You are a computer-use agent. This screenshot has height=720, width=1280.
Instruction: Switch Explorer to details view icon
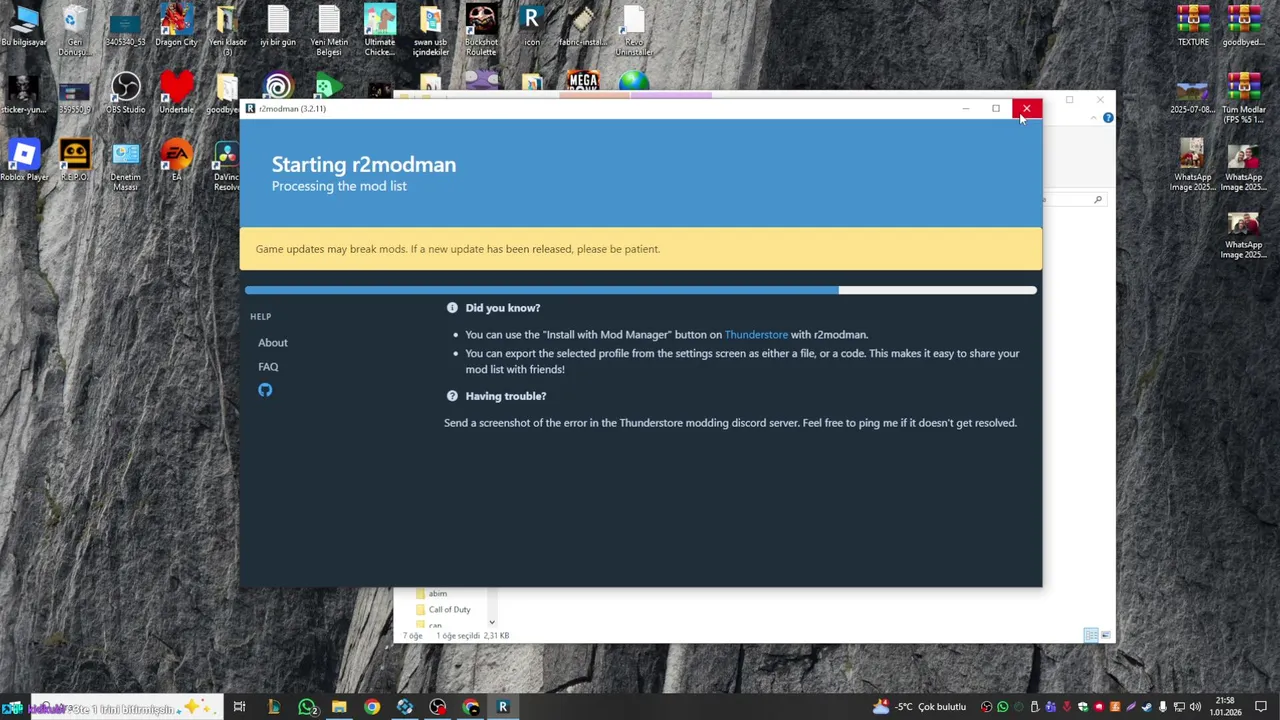pos(1091,635)
